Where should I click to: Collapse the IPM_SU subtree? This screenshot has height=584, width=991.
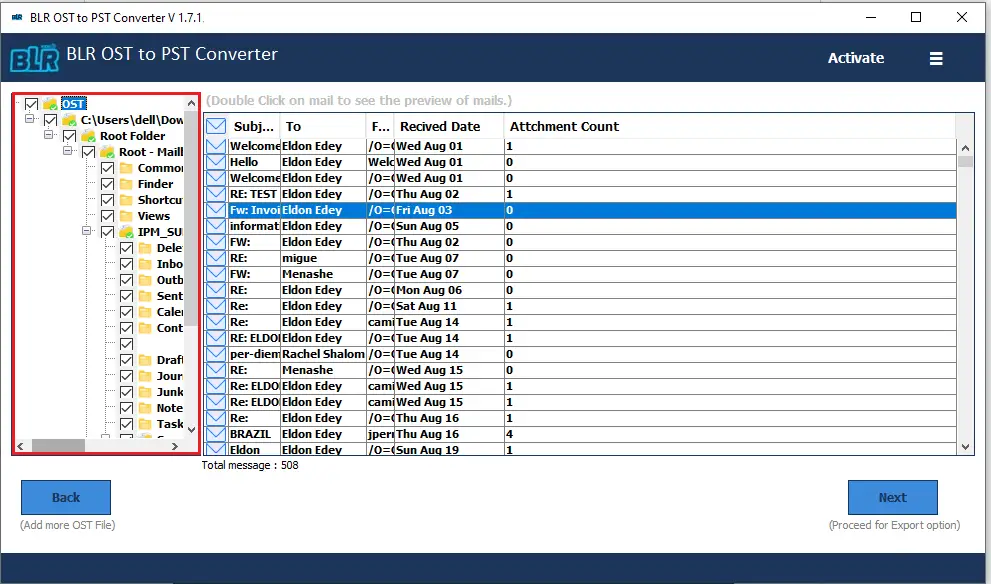point(86,231)
